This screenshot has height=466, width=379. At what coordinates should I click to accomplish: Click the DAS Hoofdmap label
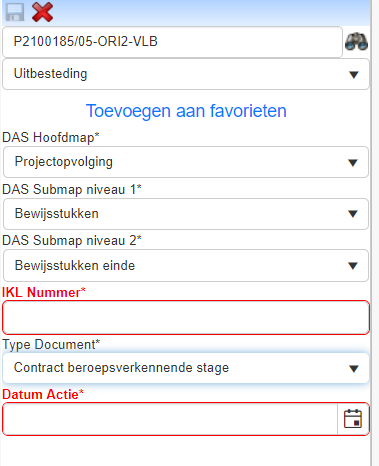point(51,137)
